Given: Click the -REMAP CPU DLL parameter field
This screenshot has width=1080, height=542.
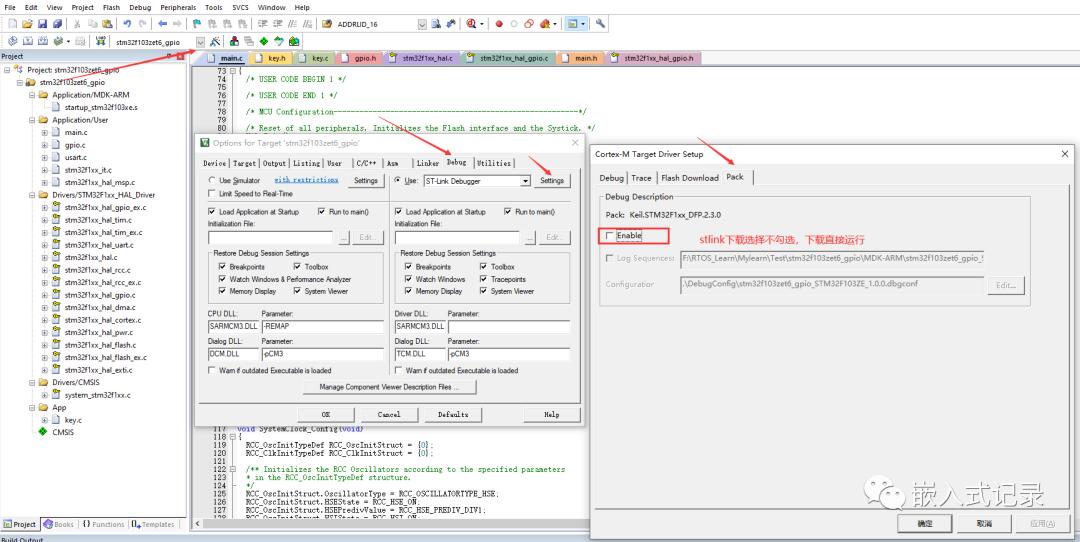Looking at the screenshot, I should click(322, 326).
